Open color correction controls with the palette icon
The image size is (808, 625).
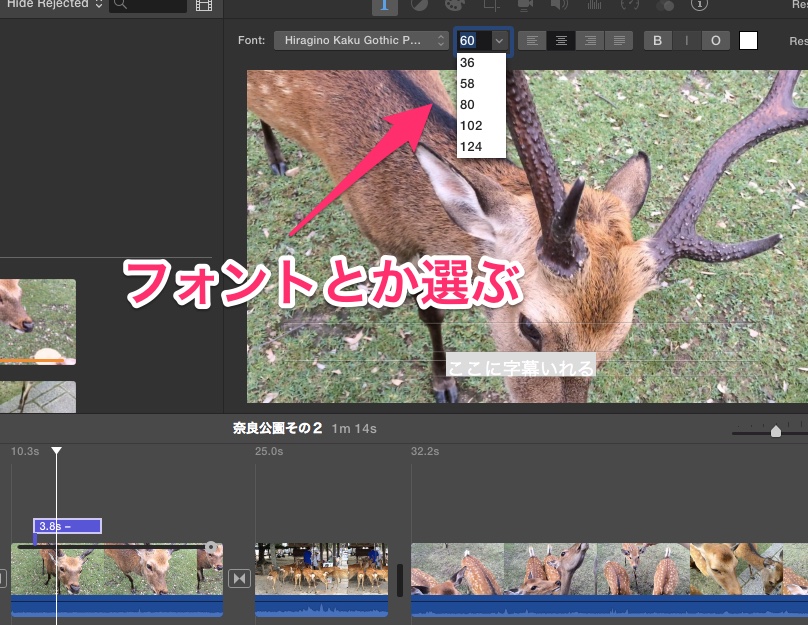[454, 6]
